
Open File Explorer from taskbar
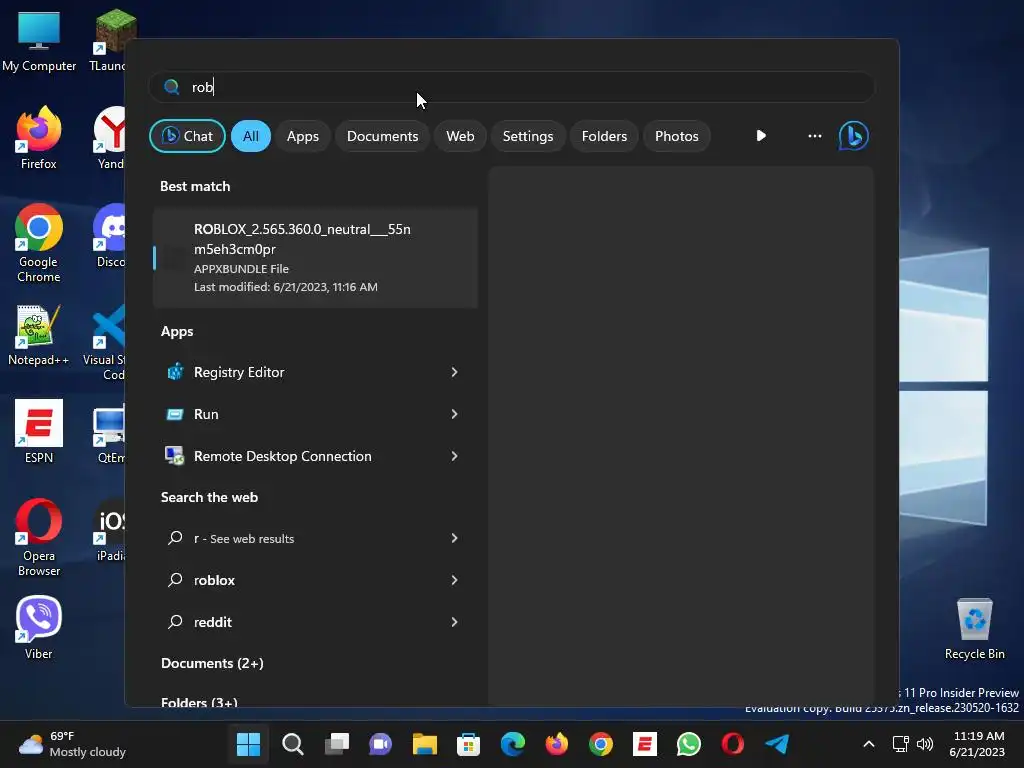pos(424,744)
